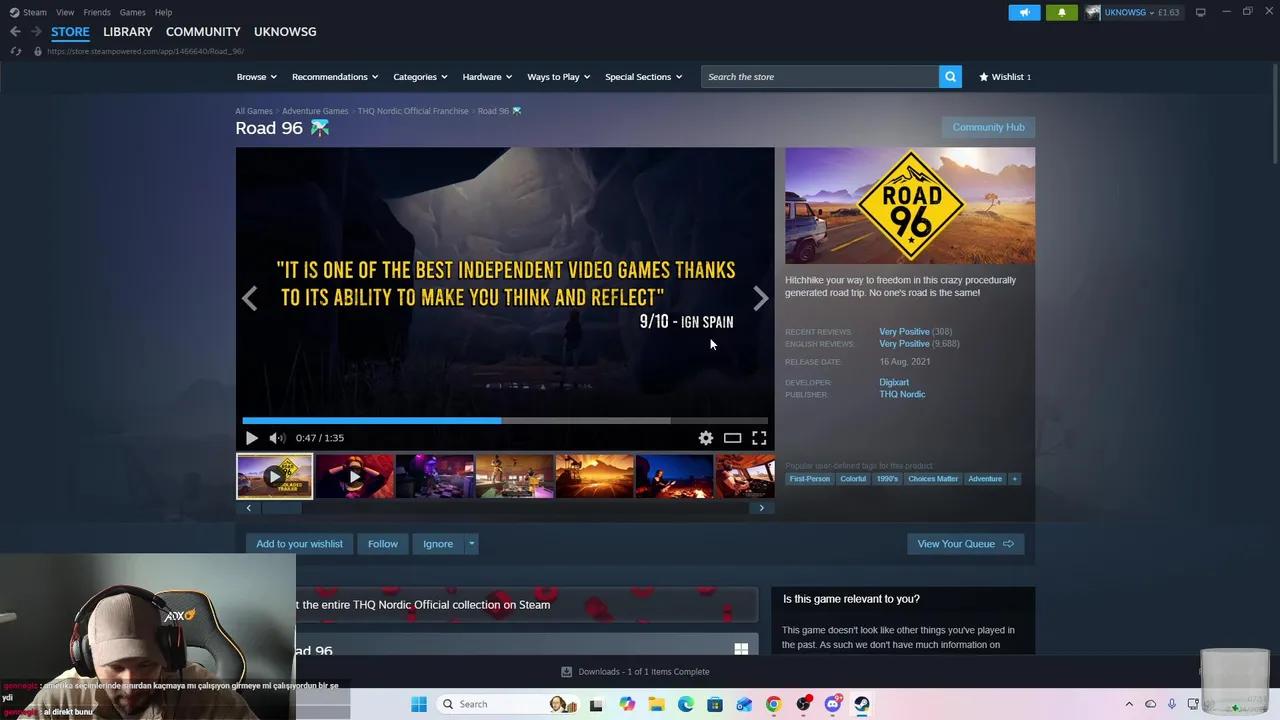Open the UKNOWSG profile tab

[285, 32]
